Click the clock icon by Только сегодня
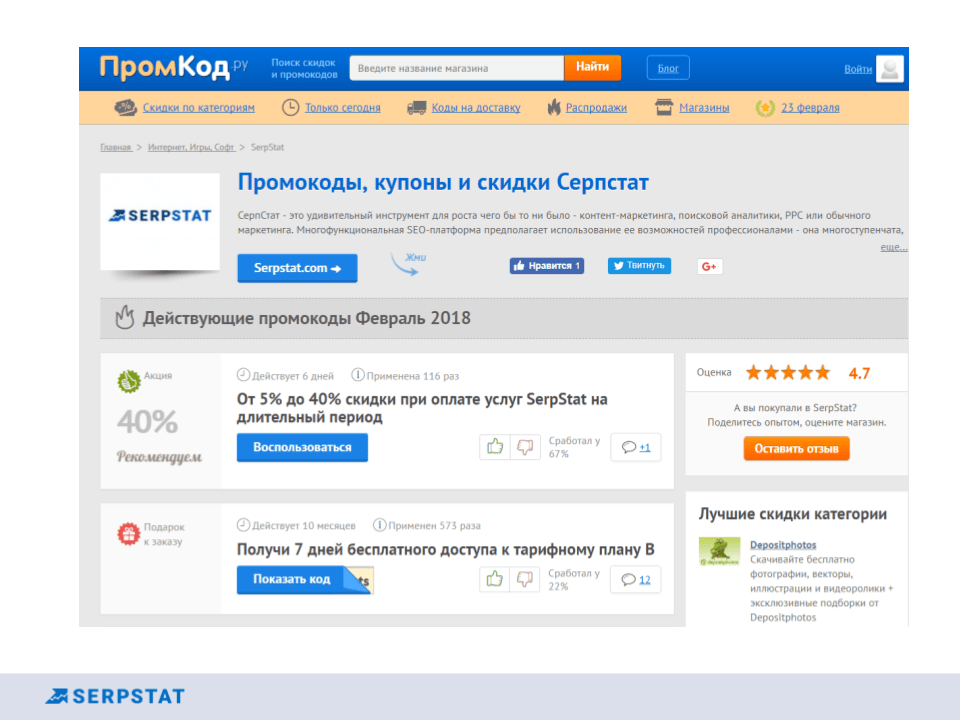The width and height of the screenshot is (960, 720). 290,108
